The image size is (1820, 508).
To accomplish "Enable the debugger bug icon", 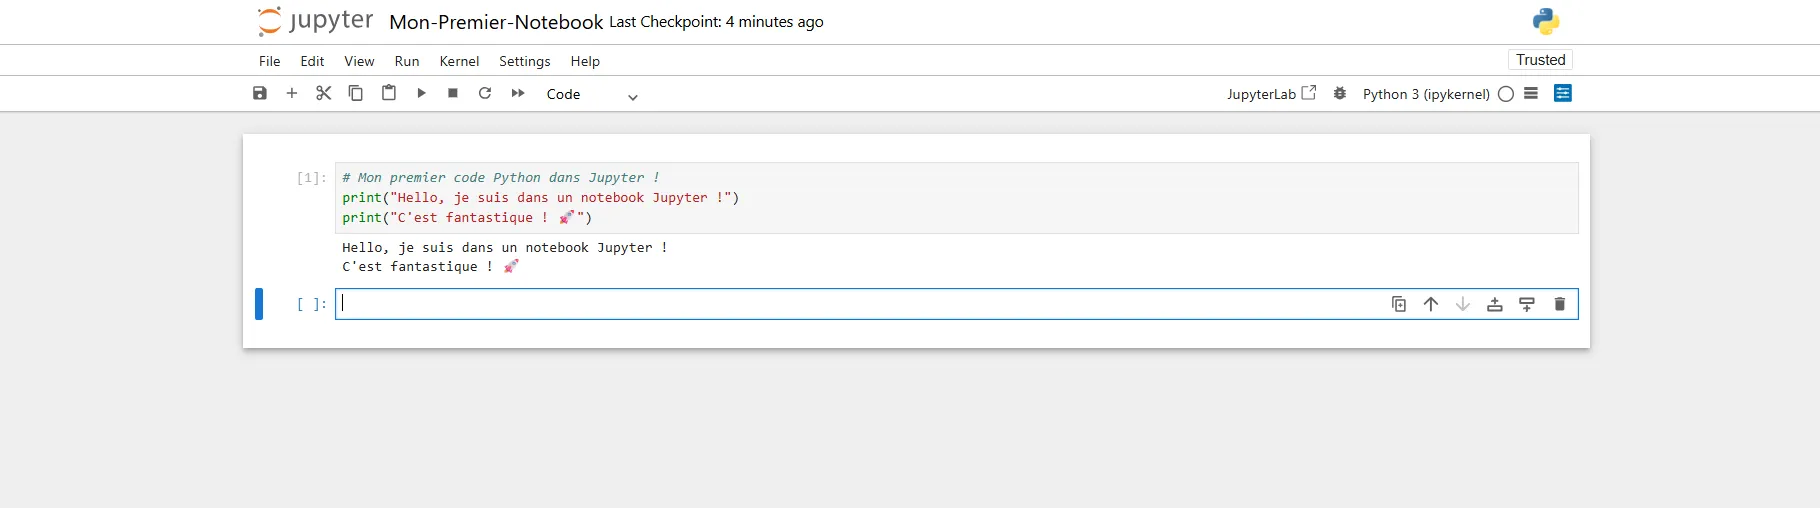I will pyautogui.click(x=1340, y=93).
